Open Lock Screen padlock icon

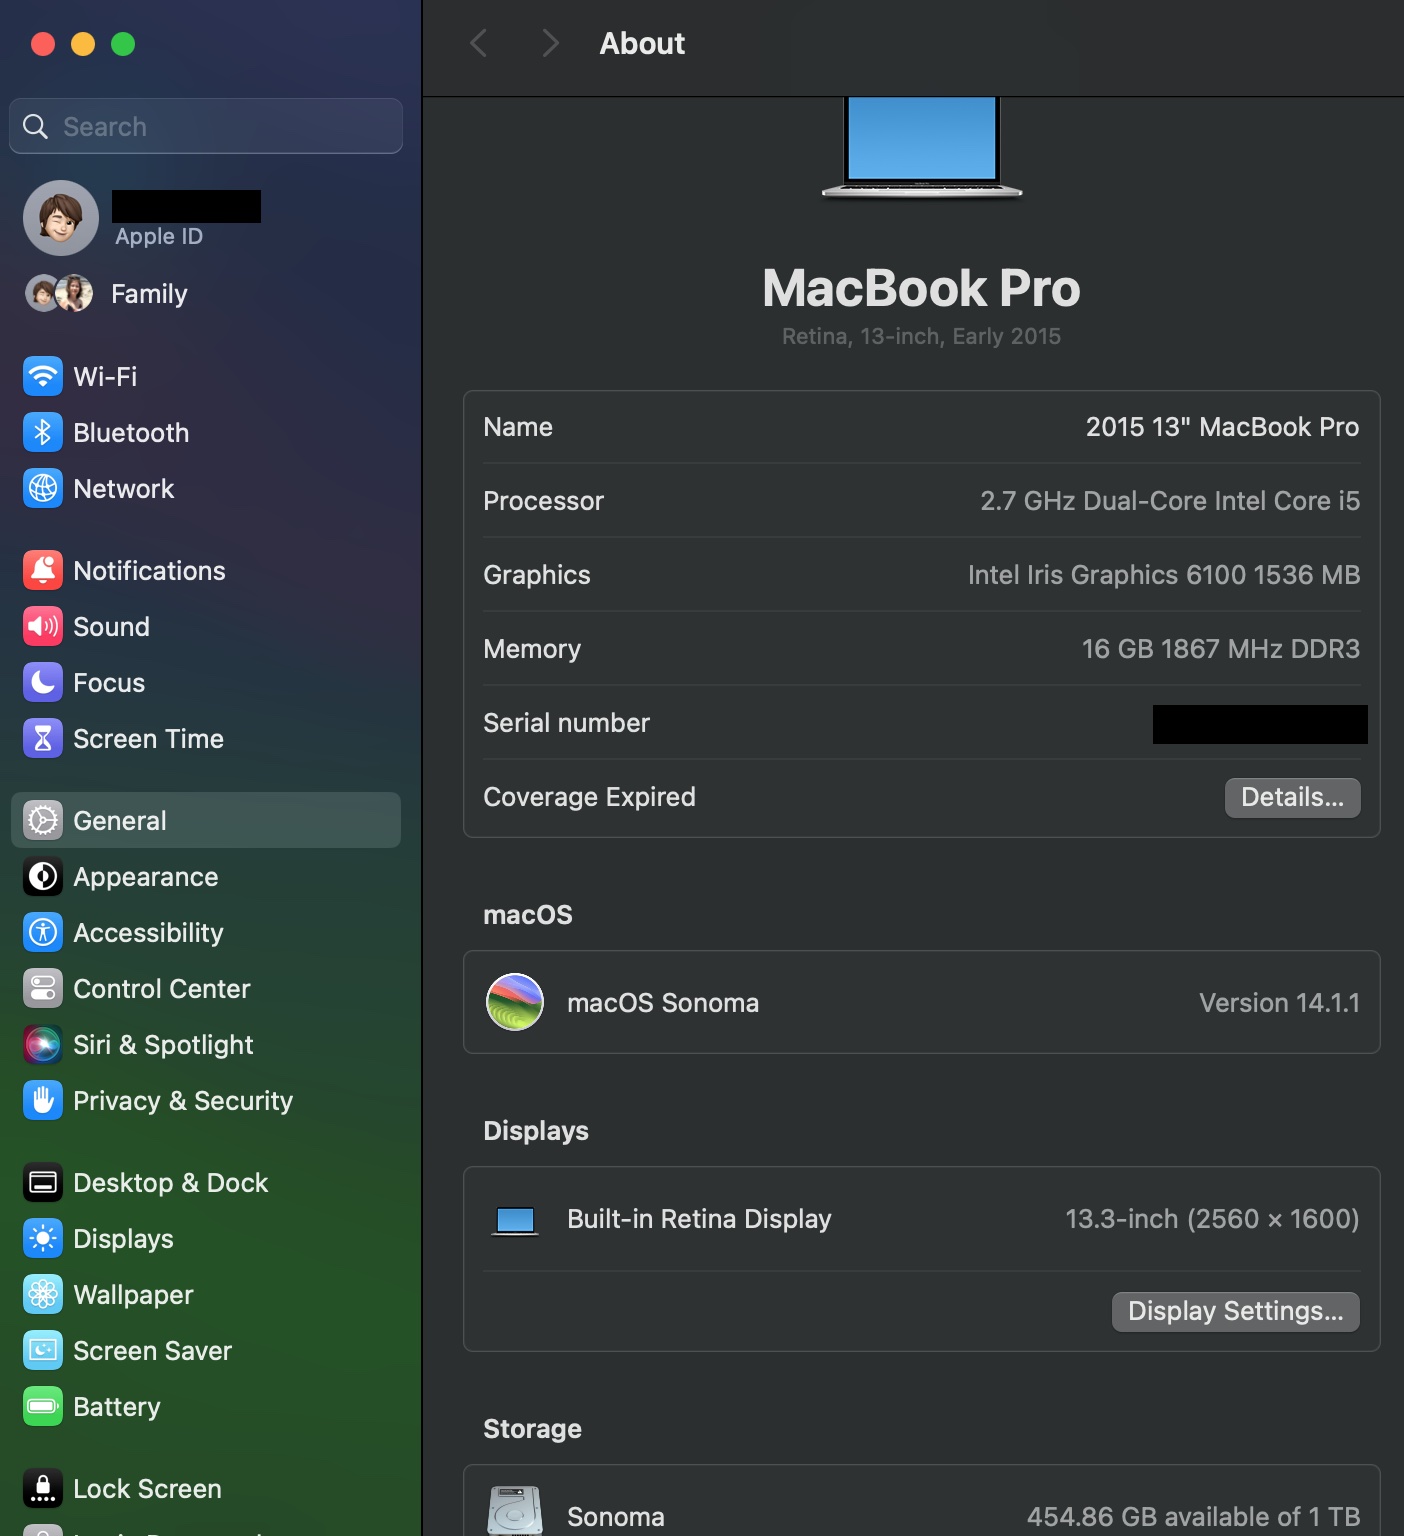[43, 1489]
